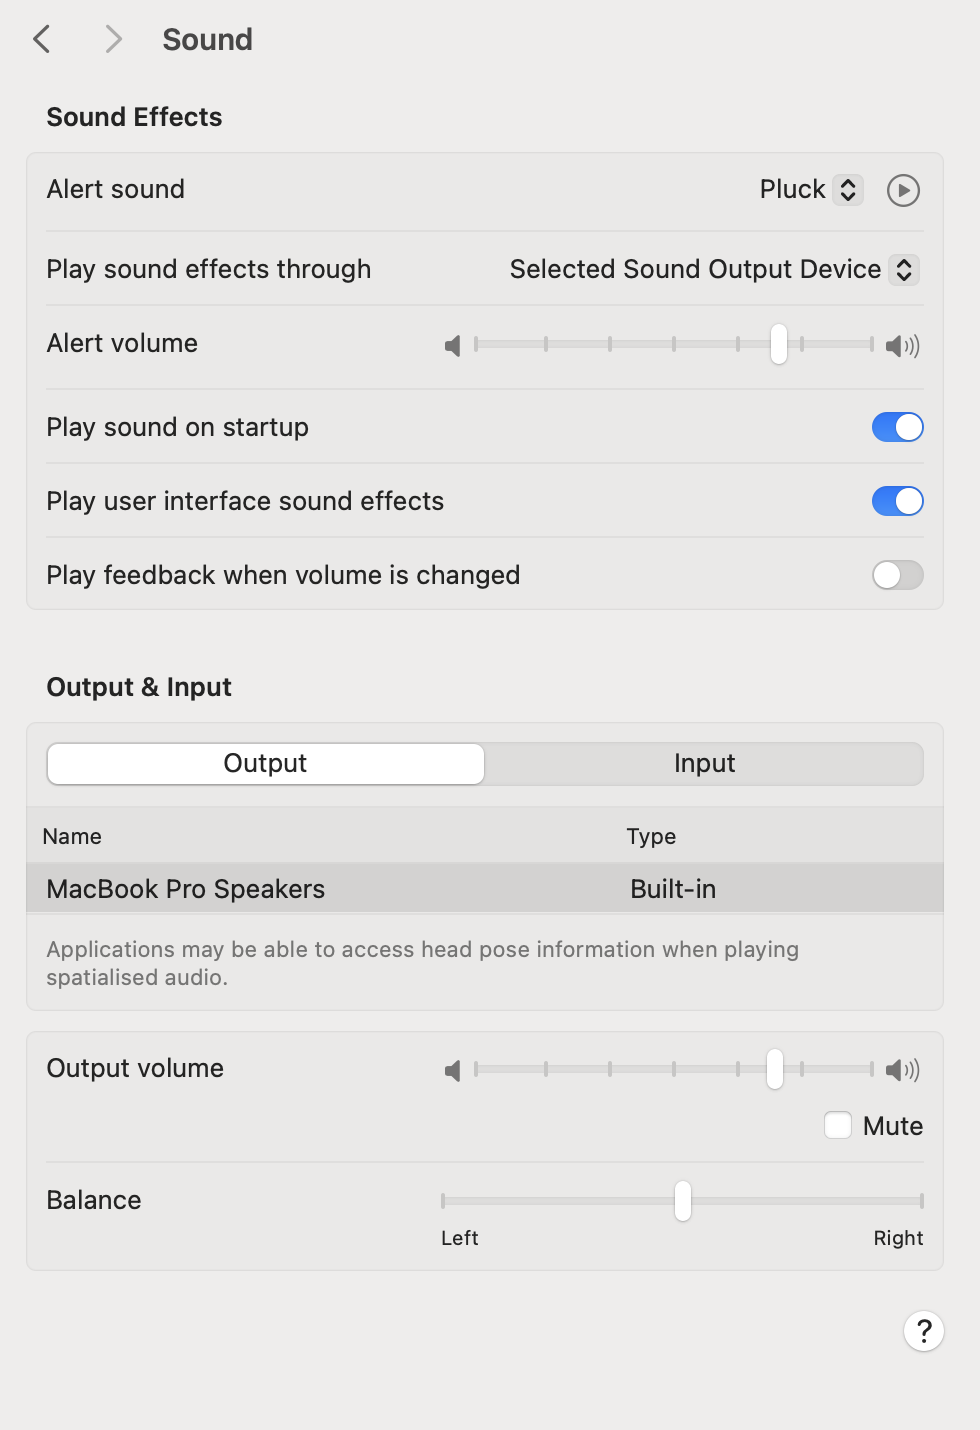Switch to the Input tab
Image resolution: width=980 pixels, height=1430 pixels.
704,763
